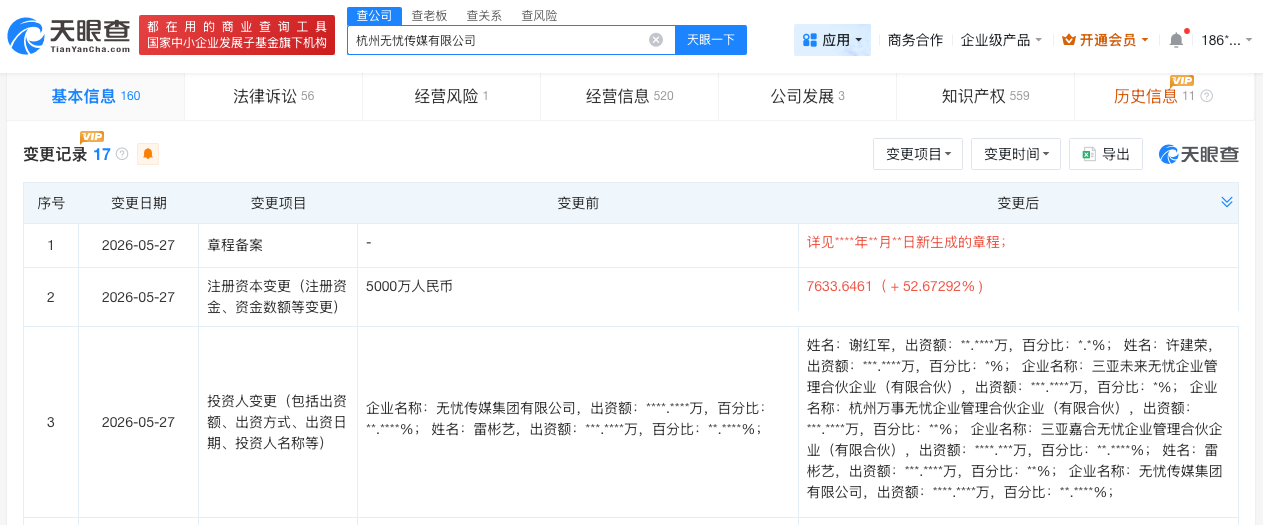
Task: Click the 变更日期 column header
Action: 139,203
